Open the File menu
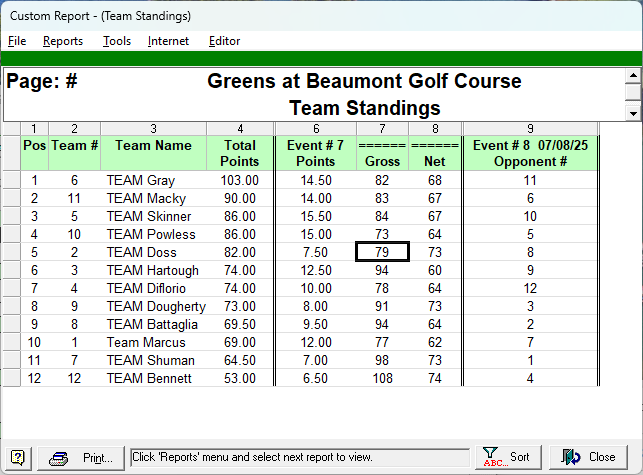Viewport: 643px width, 475px height. tap(17, 41)
